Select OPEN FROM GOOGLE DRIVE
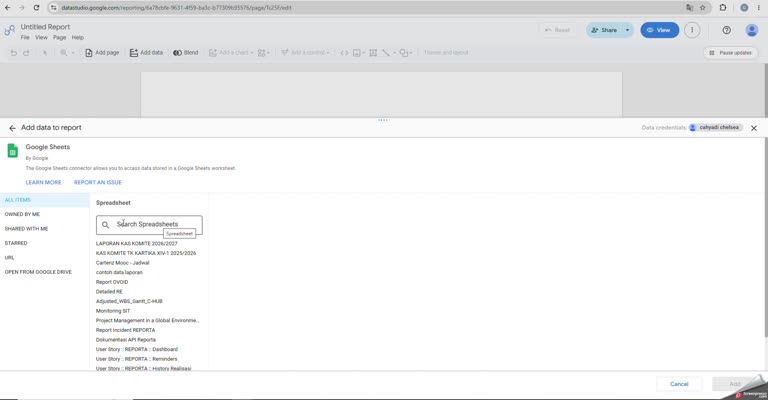This screenshot has height=400, width=768. click(45, 272)
